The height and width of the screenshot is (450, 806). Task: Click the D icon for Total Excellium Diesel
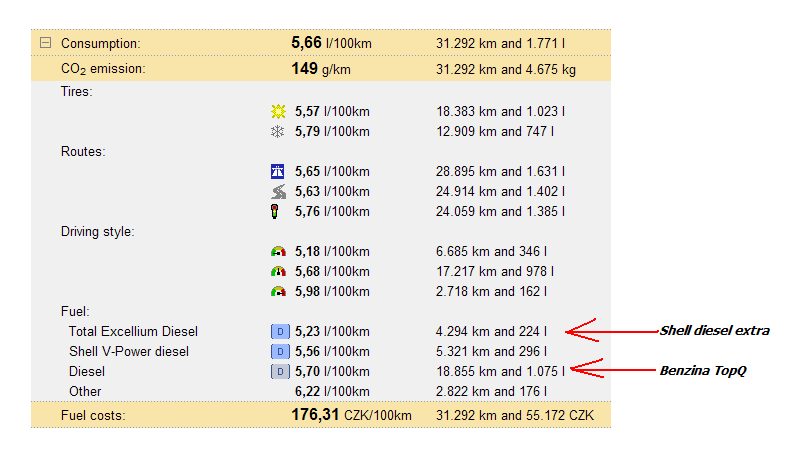tap(279, 331)
